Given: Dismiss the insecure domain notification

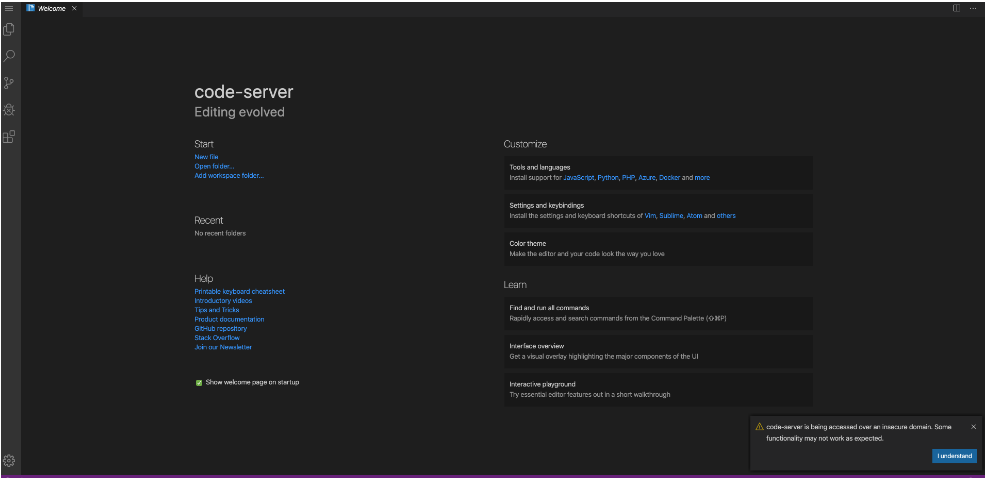Looking at the screenshot, I should [974, 426].
